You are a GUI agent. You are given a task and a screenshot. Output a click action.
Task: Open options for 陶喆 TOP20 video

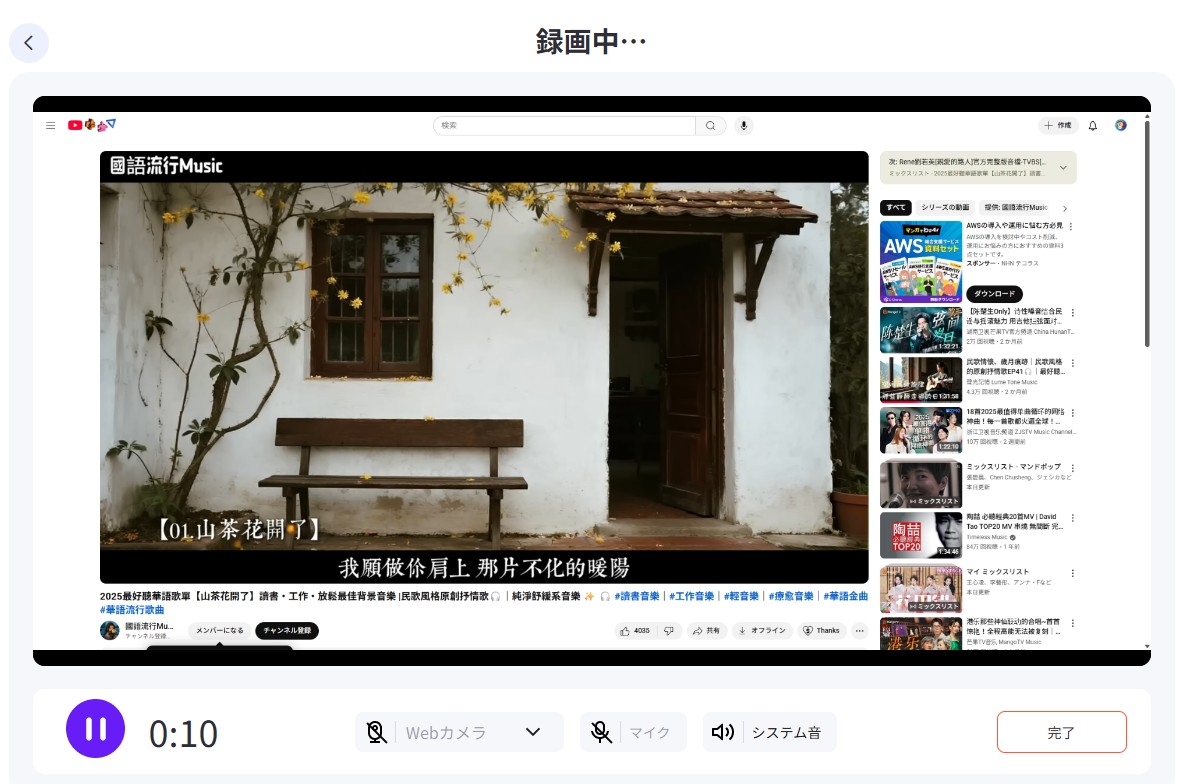click(x=1073, y=518)
